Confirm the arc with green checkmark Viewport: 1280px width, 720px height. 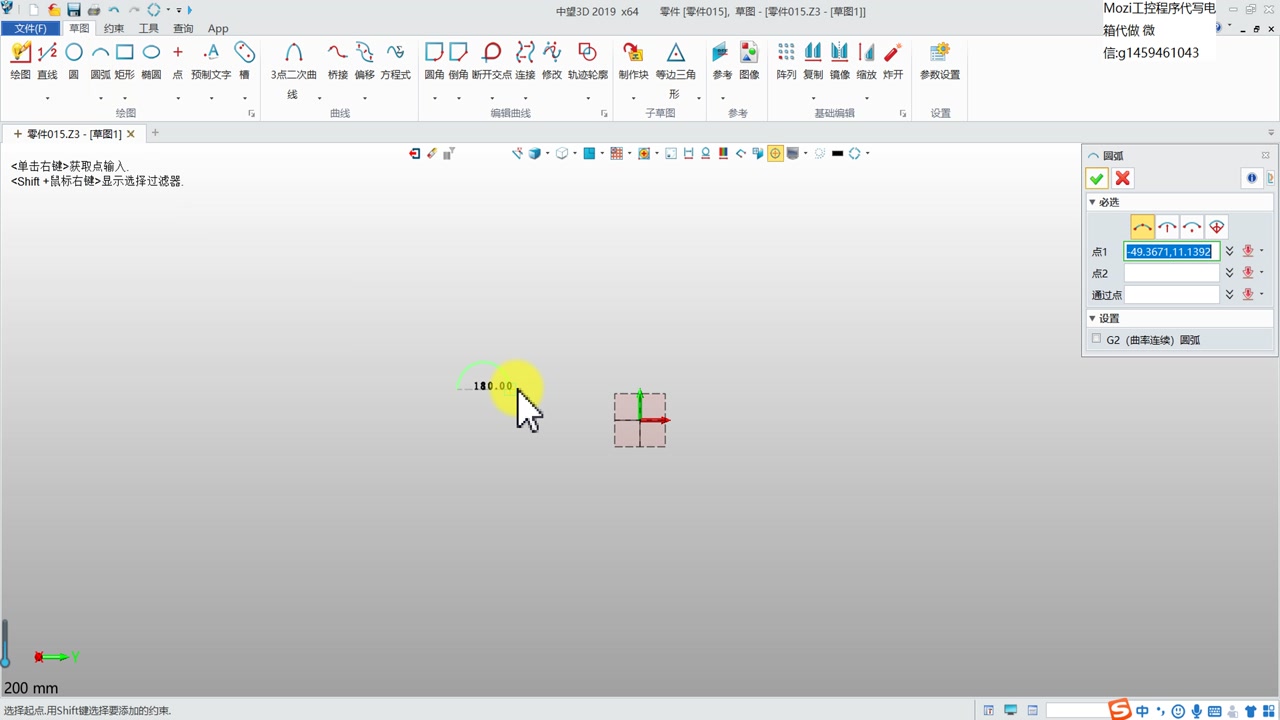point(1097,178)
